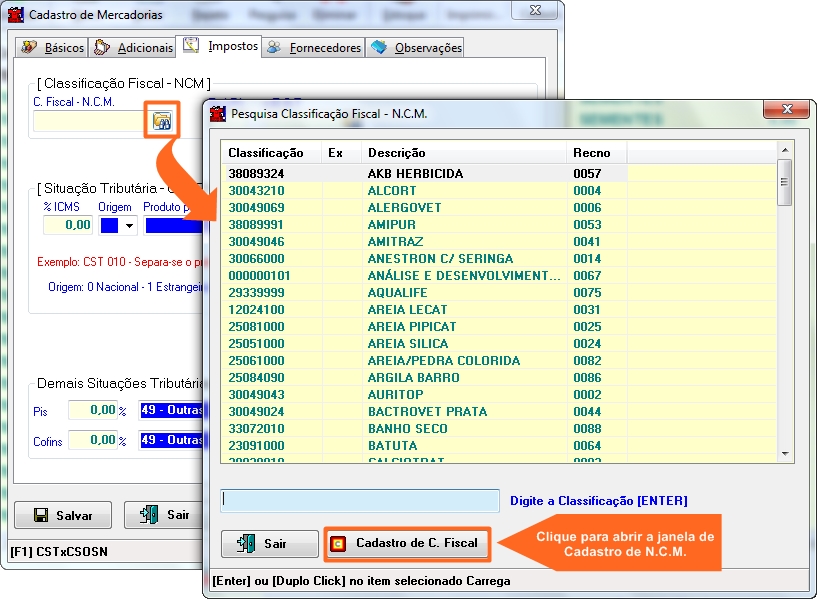Open Cadastro de C. Fiscal window
Screen dimensions: 817x599
coord(407,543)
